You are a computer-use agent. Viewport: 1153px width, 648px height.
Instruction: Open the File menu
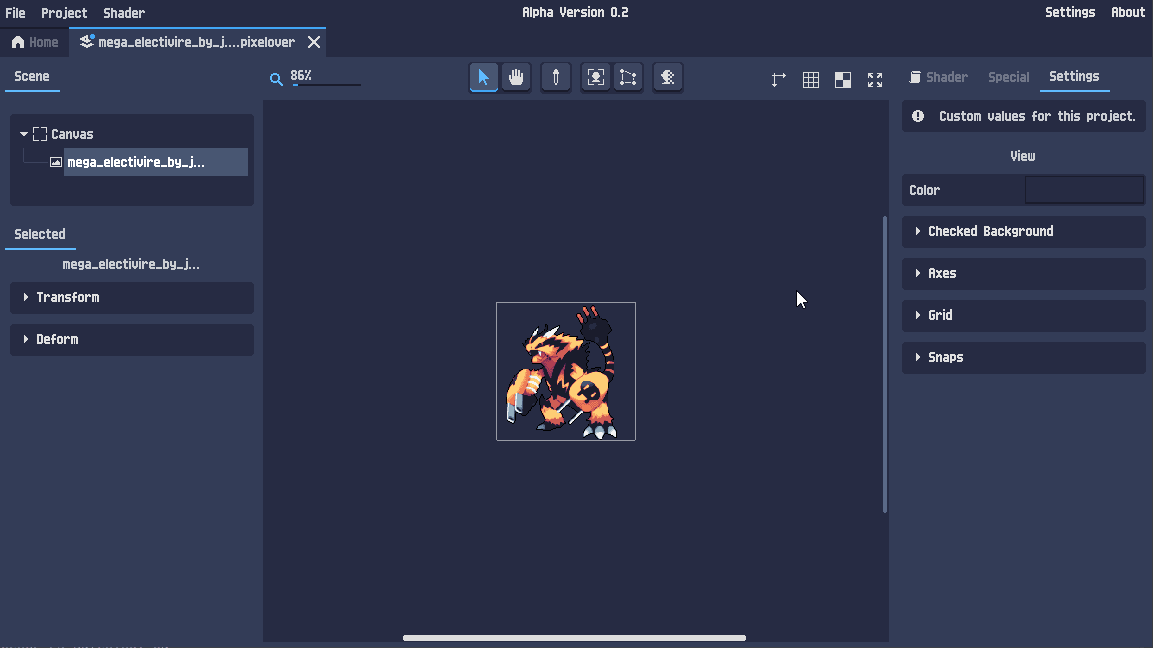click(x=15, y=13)
